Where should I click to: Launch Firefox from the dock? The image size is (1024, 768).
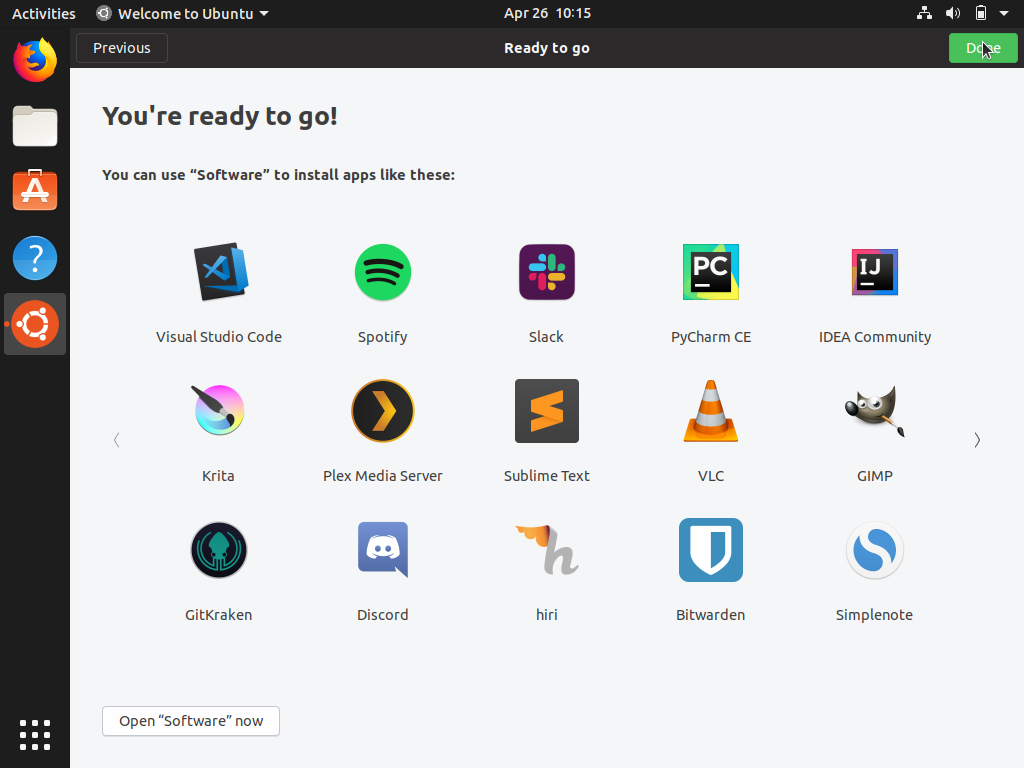35,60
